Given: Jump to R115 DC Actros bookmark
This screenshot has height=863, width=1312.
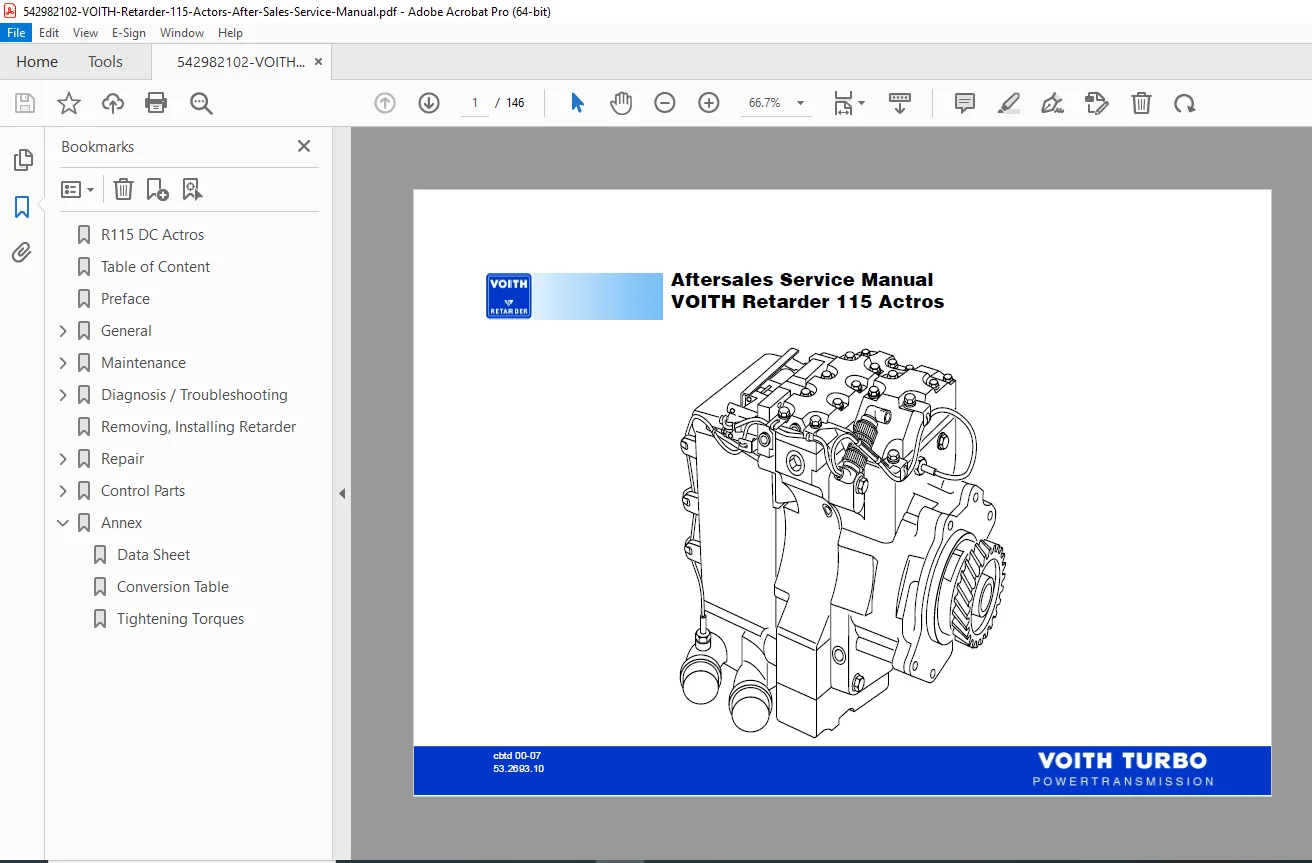Looking at the screenshot, I should pos(152,235).
